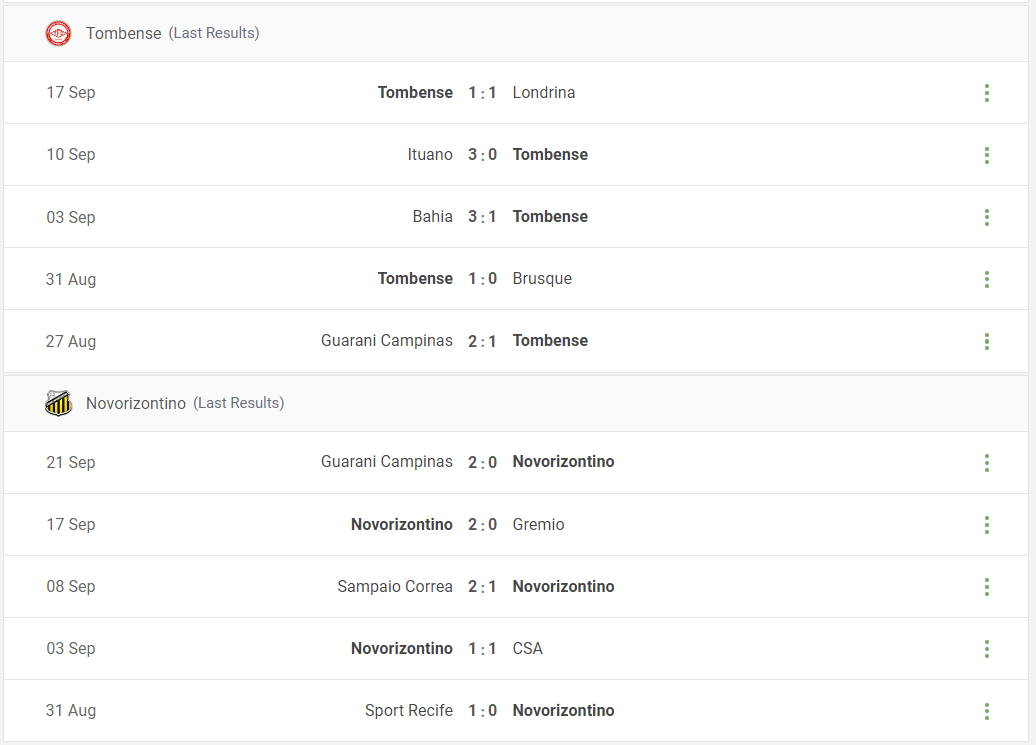Open more options for Sport Recife match
The width and height of the screenshot is (1036, 745).
[986, 711]
